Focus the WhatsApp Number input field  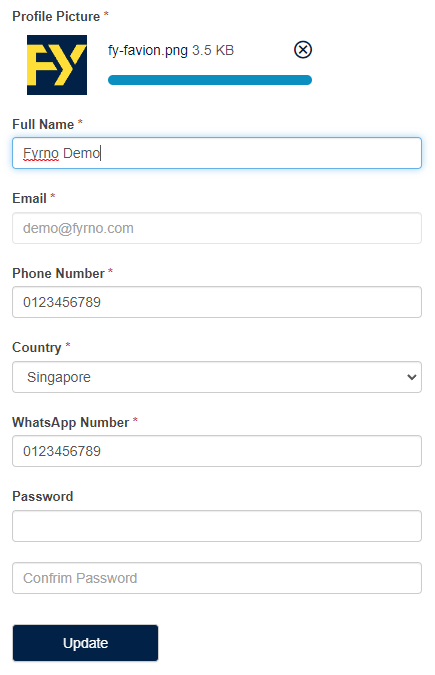[x=217, y=451]
